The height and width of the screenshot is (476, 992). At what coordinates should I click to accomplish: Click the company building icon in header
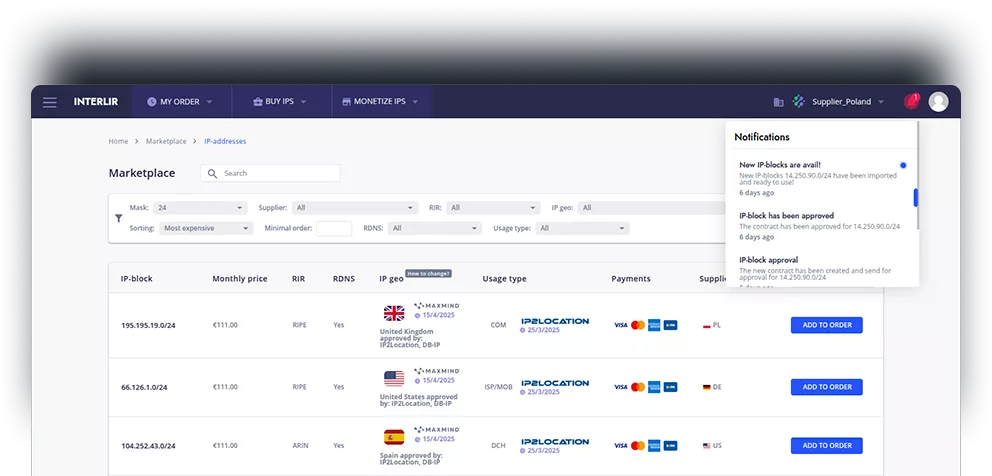tap(779, 102)
